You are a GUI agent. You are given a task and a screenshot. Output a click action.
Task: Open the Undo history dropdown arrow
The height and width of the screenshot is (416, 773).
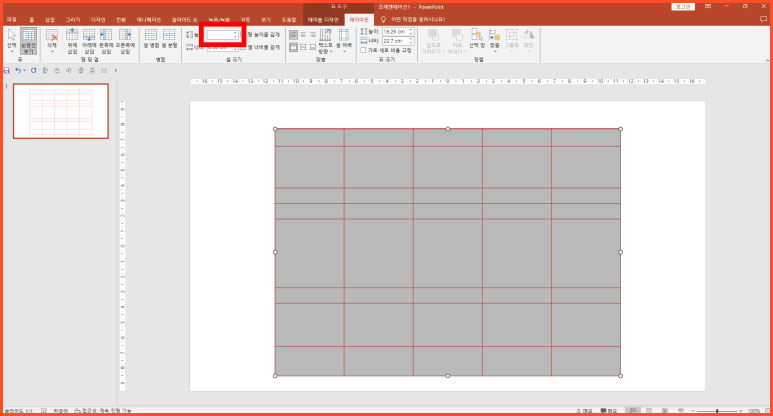[x=25, y=70]
